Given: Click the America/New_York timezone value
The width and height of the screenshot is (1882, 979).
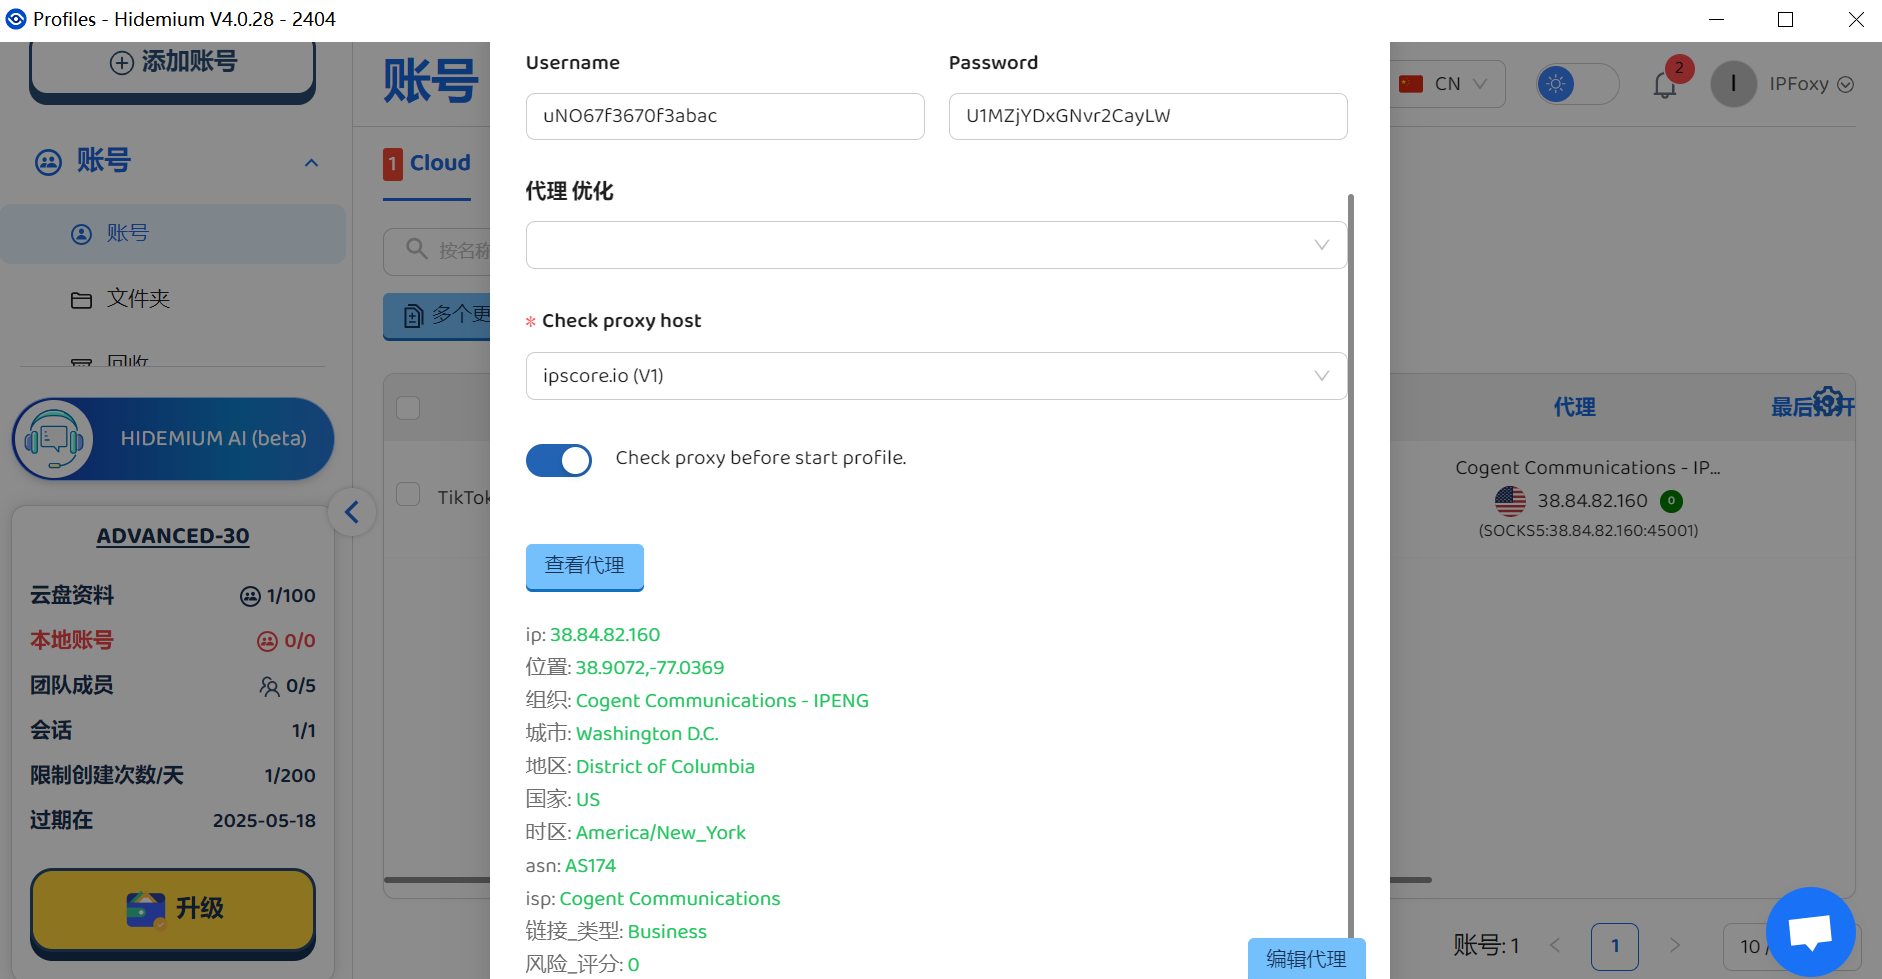Looking at the screenshot, I should coord(661,833).
